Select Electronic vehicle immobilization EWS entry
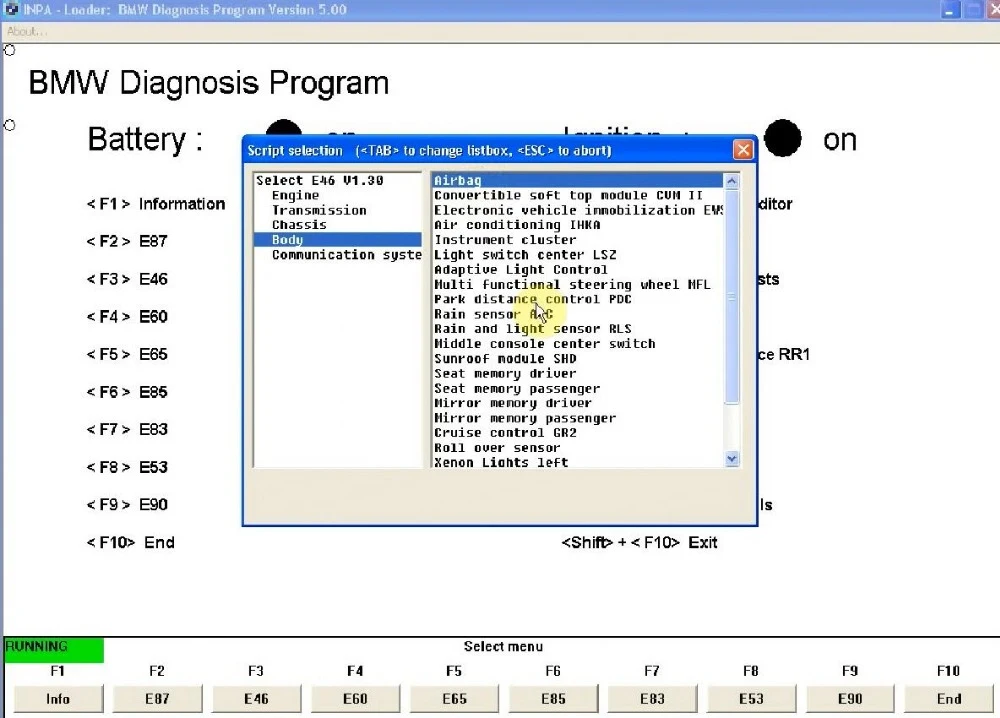Viewport: 1000px width, 718px height. point(578,210)
